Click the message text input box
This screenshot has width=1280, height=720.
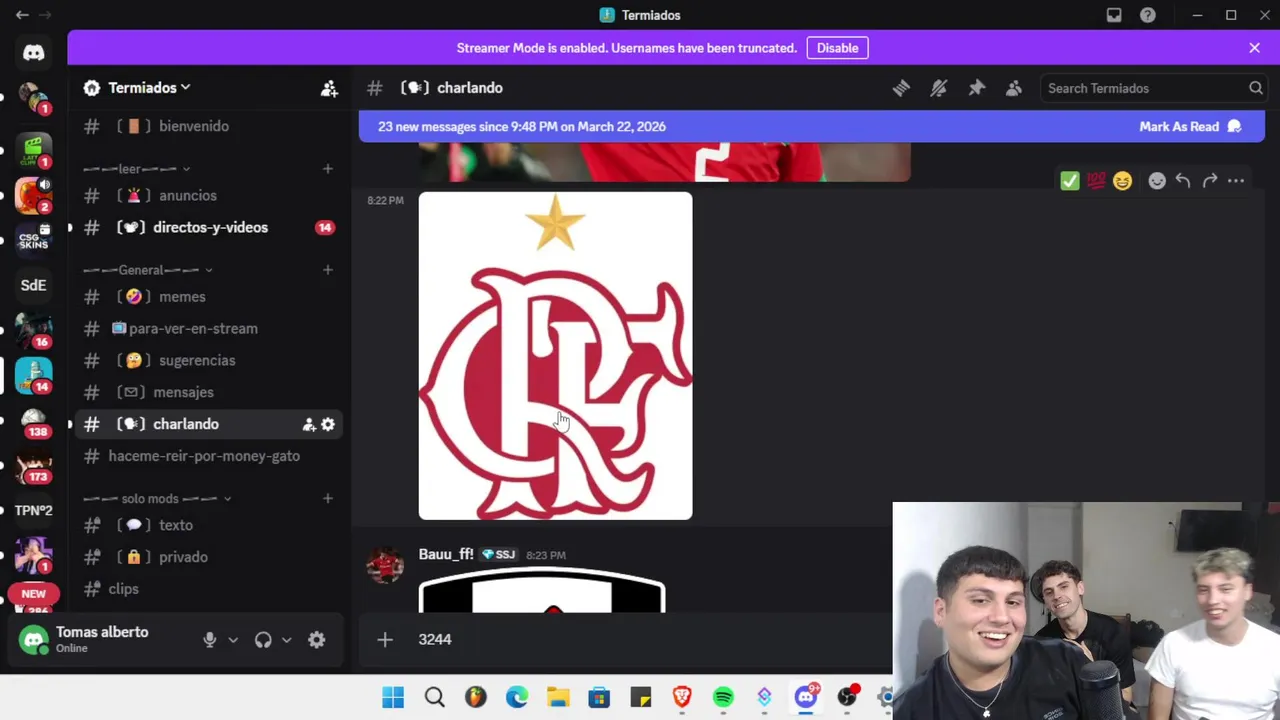click(x=650, y=640)
